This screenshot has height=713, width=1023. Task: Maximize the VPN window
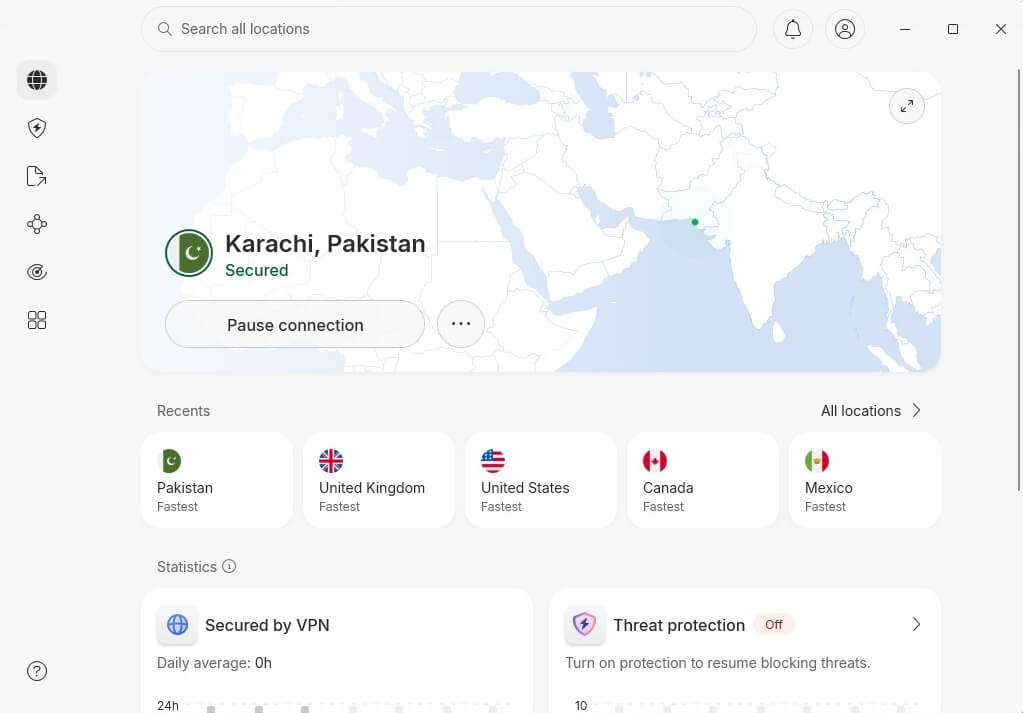[953, 29]
